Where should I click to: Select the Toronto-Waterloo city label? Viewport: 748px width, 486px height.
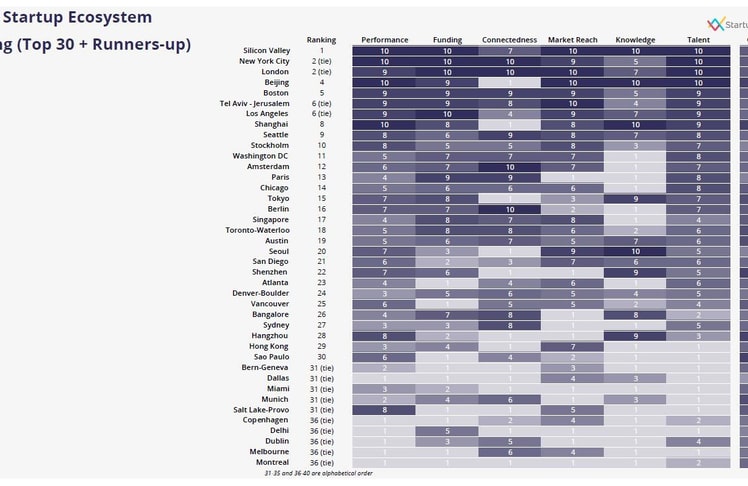point(256,230)
